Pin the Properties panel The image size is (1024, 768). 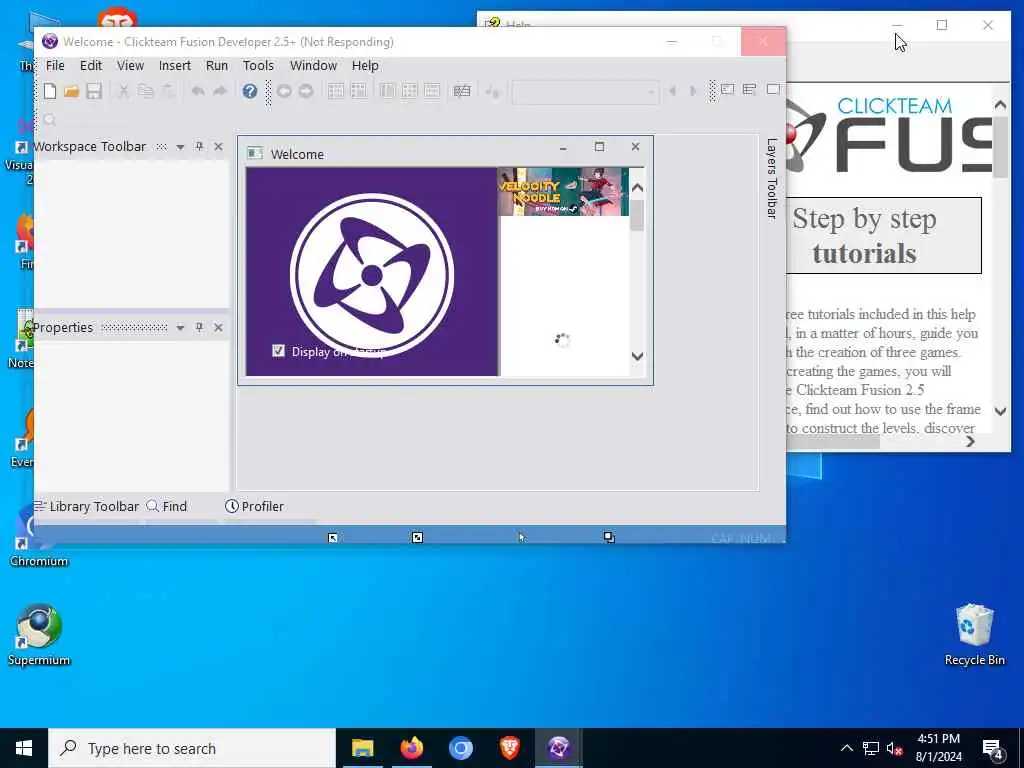(199, 327)
